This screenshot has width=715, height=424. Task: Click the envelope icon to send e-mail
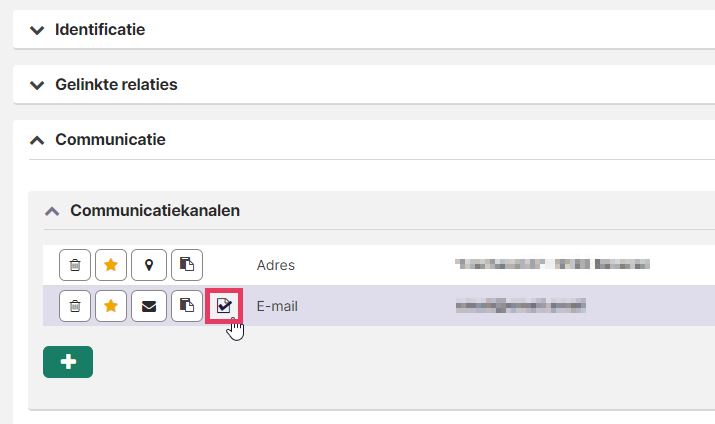149,306
